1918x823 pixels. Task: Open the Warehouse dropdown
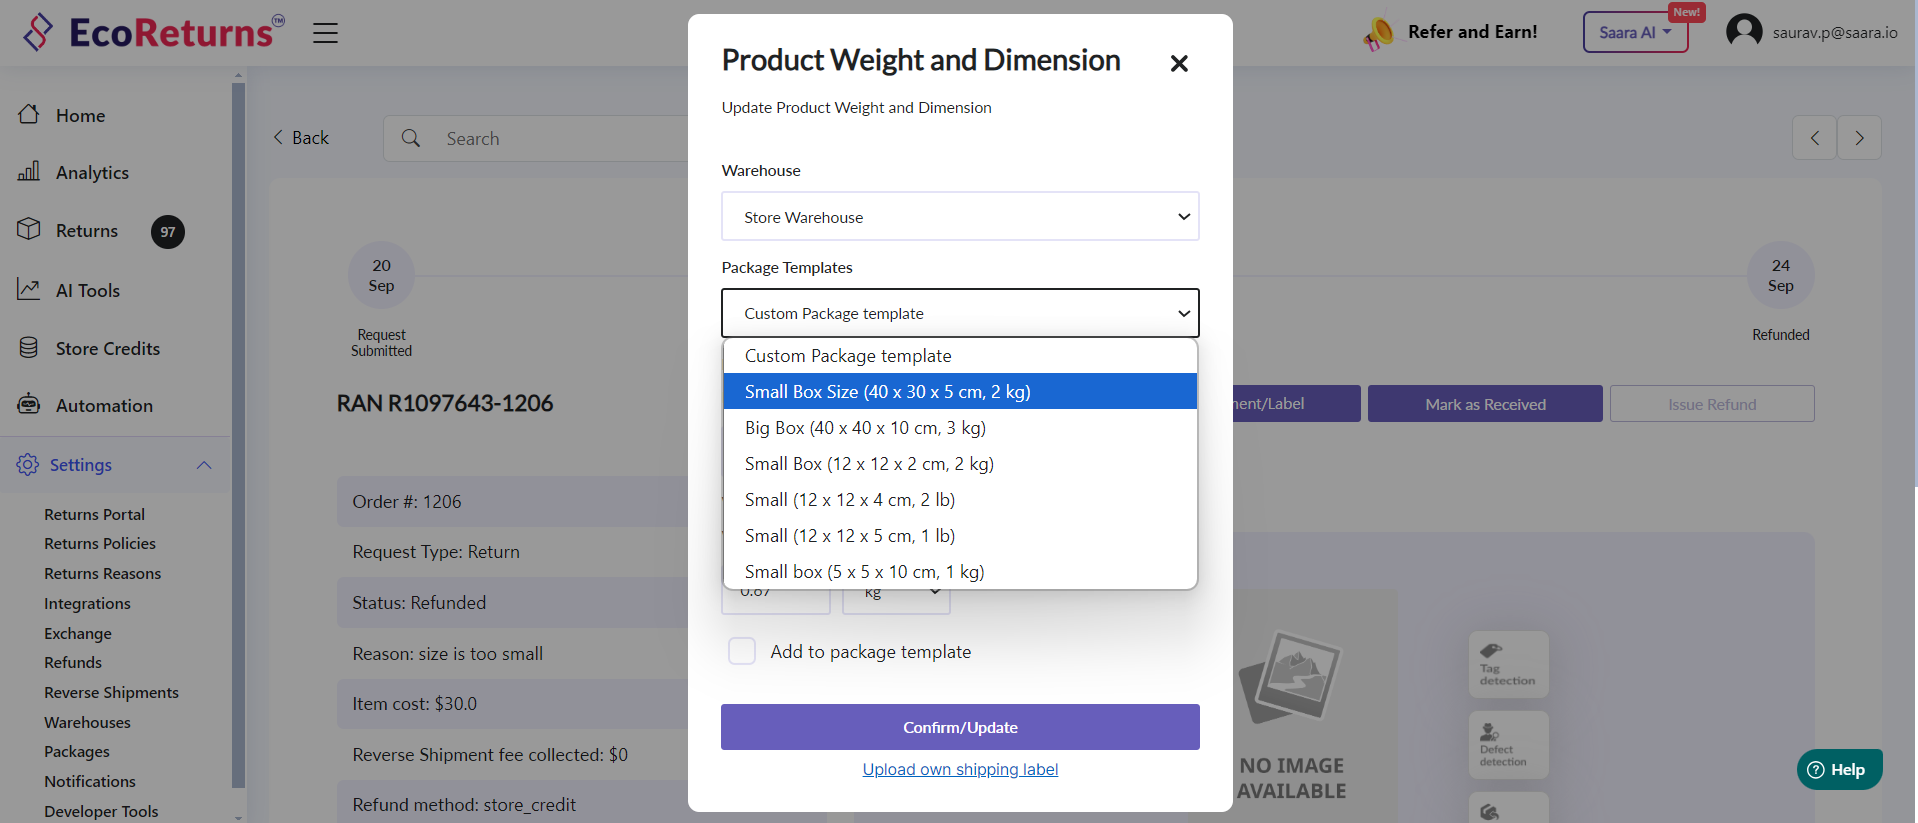(x=959, y=217)
